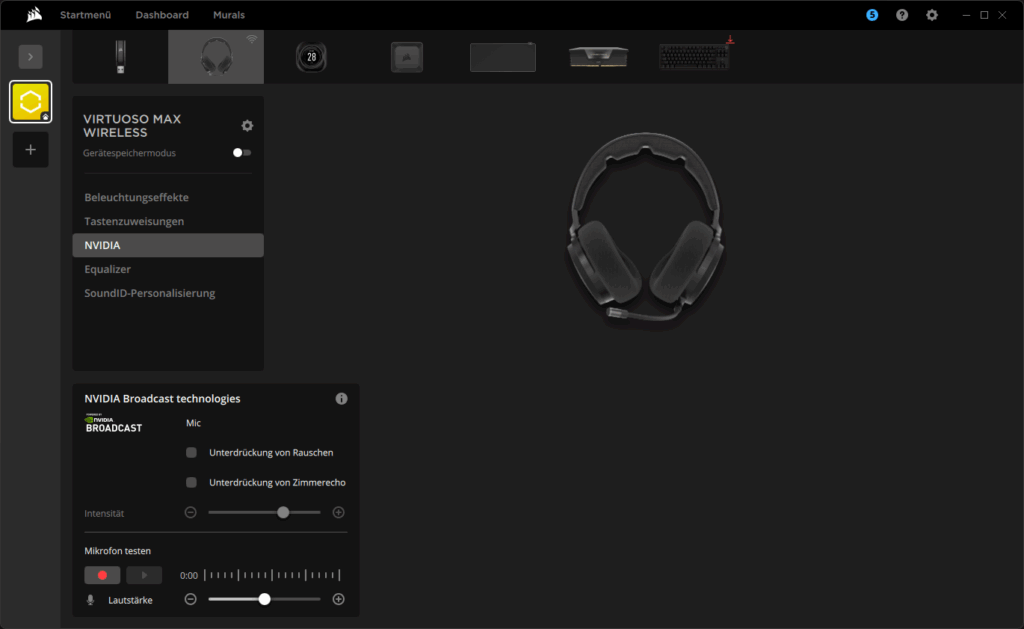Expand the left sidebar with chevron button

point(30,57)
